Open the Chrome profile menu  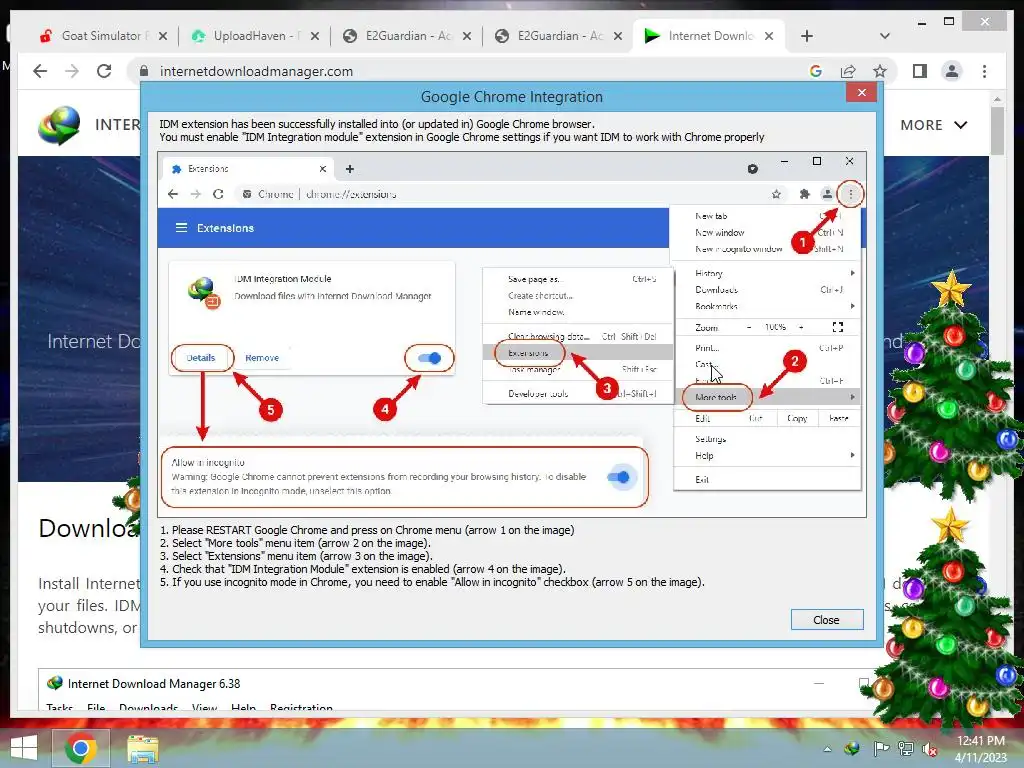[x=952, y=71]
